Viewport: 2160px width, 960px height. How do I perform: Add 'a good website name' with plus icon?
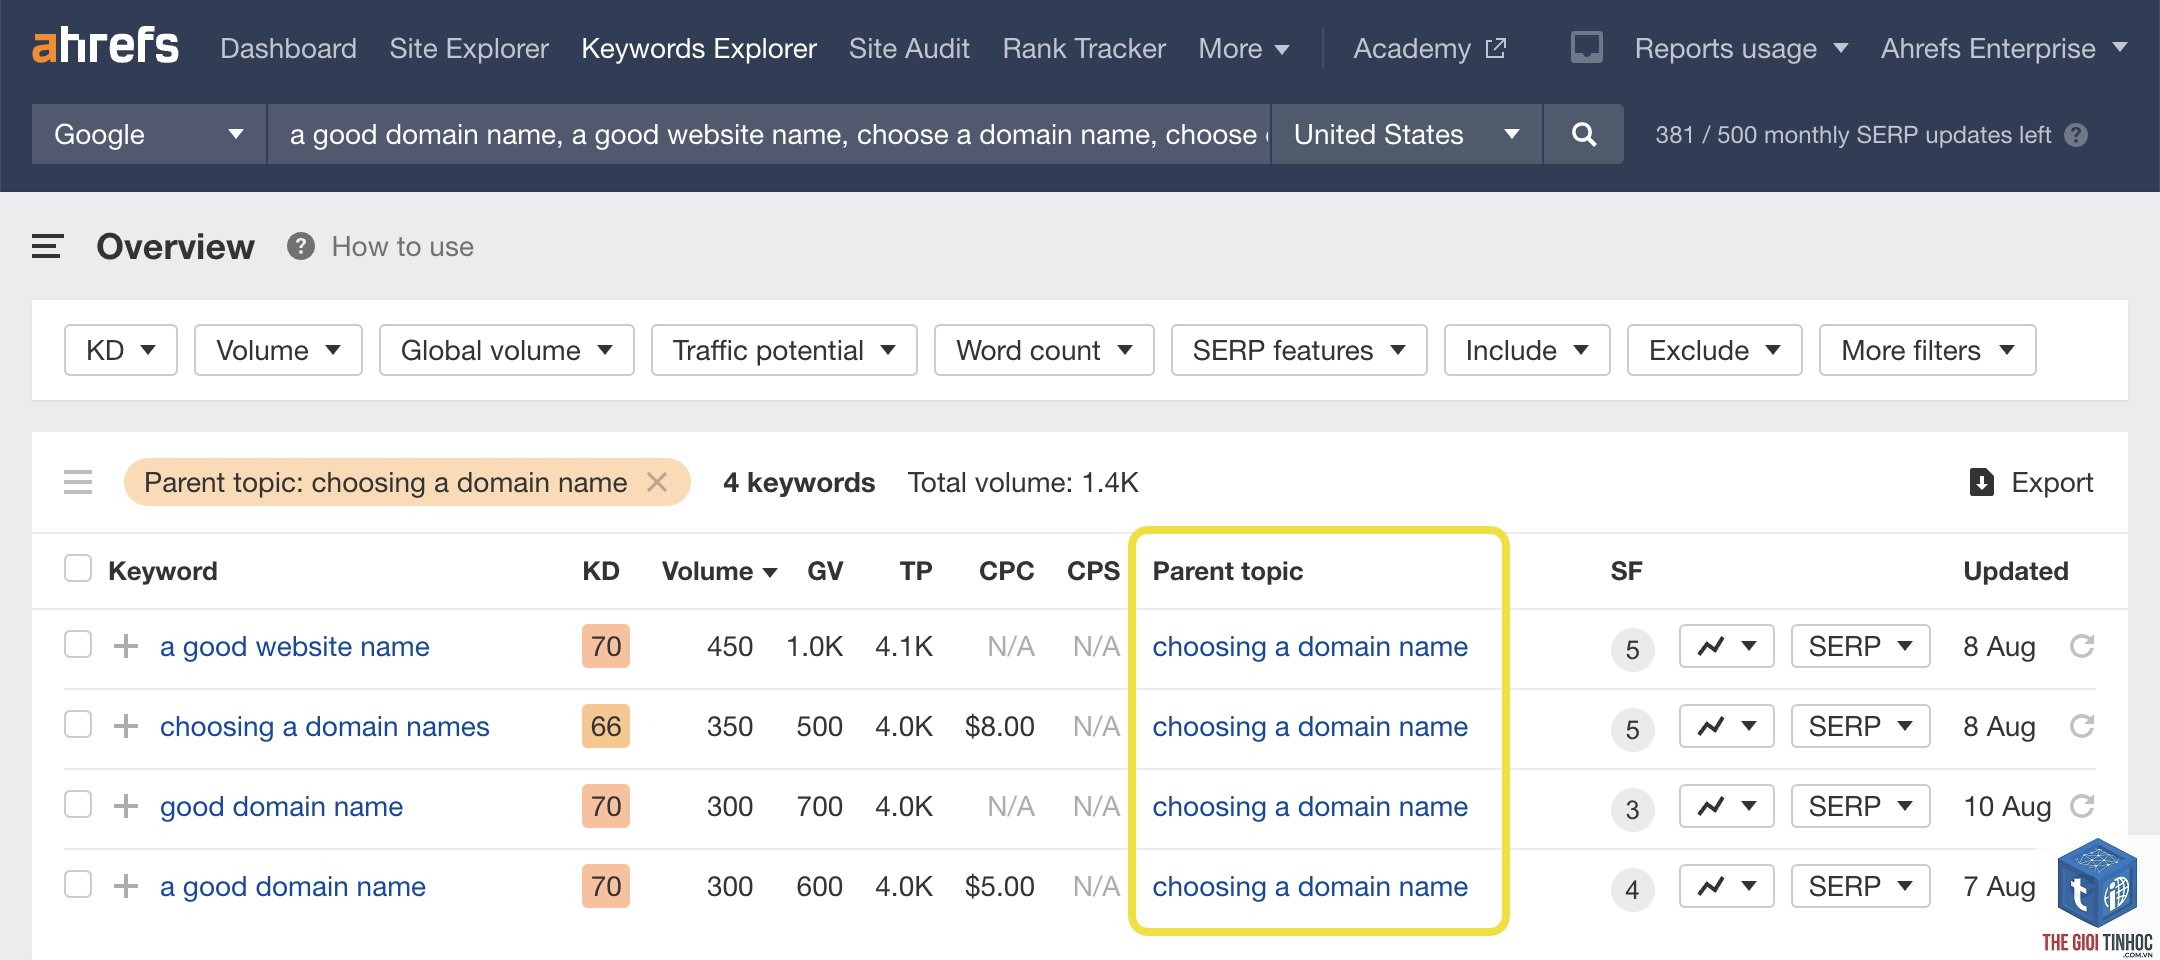click(x=125, y=646)
